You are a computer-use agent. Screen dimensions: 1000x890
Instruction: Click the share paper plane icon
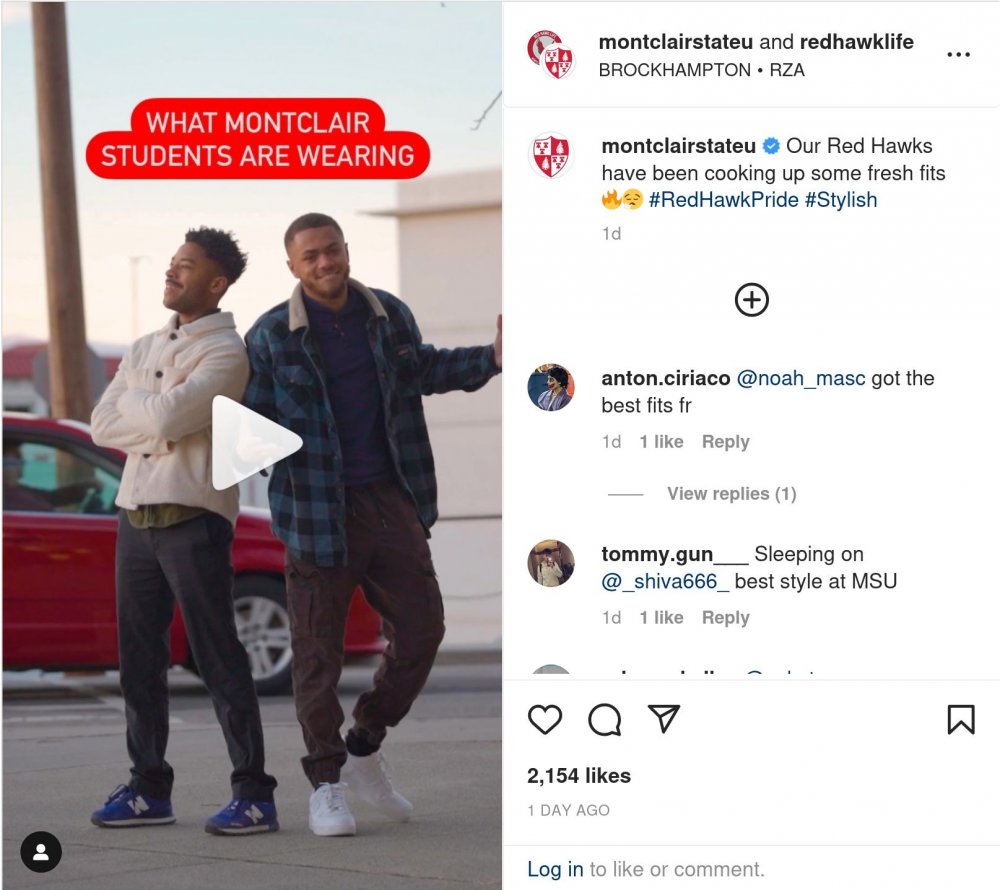[x=663, y=719]
